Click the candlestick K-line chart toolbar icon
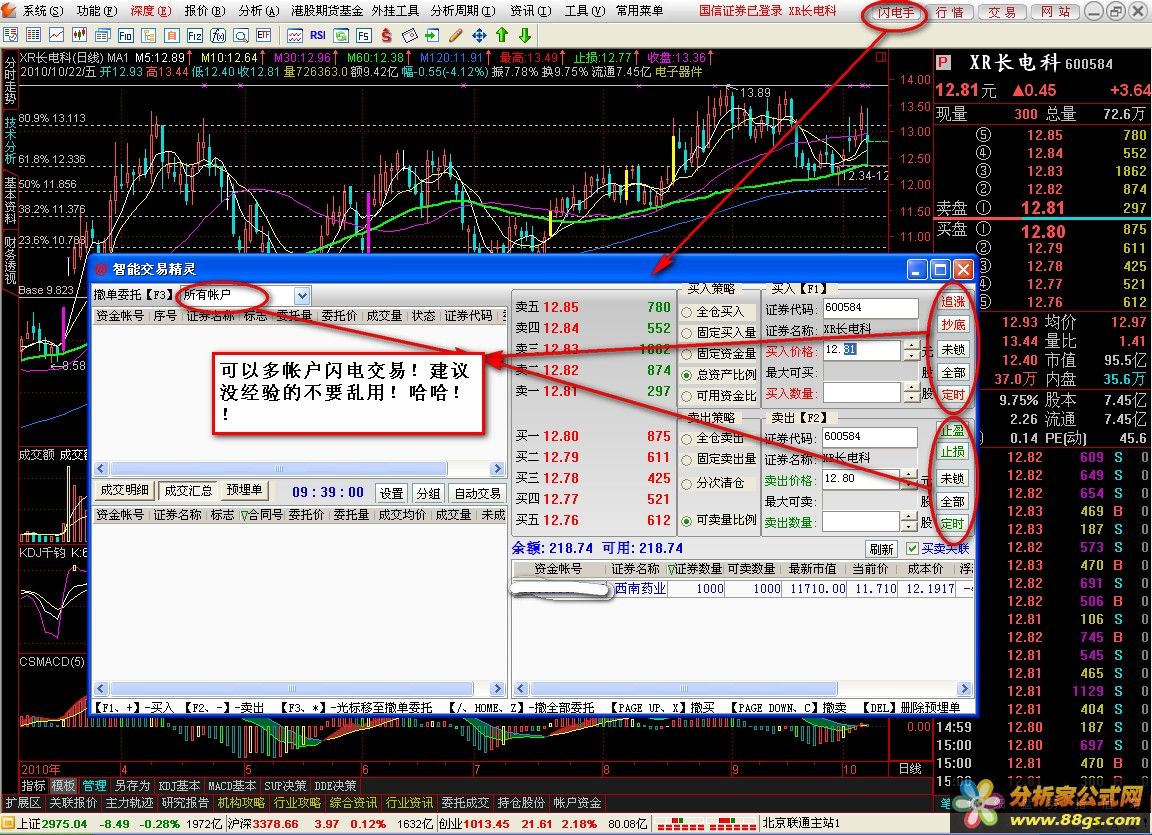The width and height of the screenshot is (1152, 835). point(79,35)
